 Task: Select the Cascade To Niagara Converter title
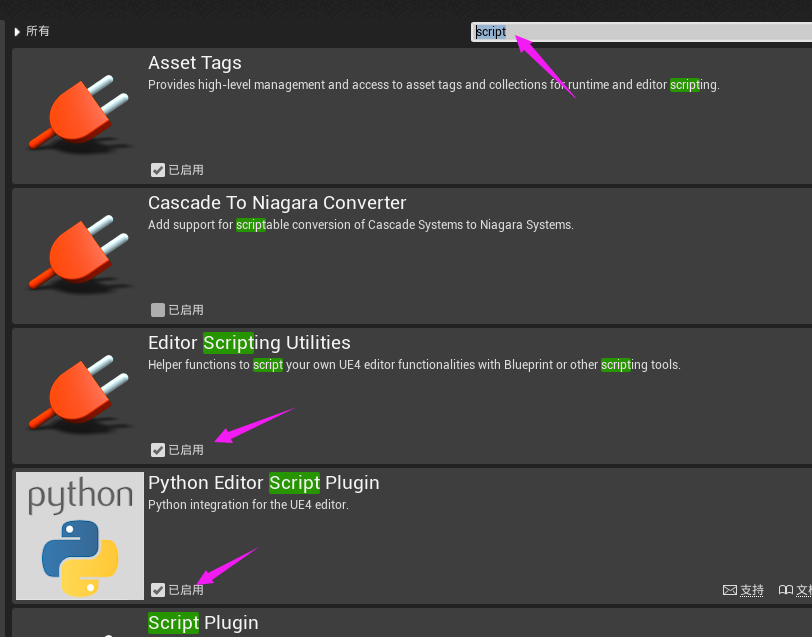click(x=277, y=202)
